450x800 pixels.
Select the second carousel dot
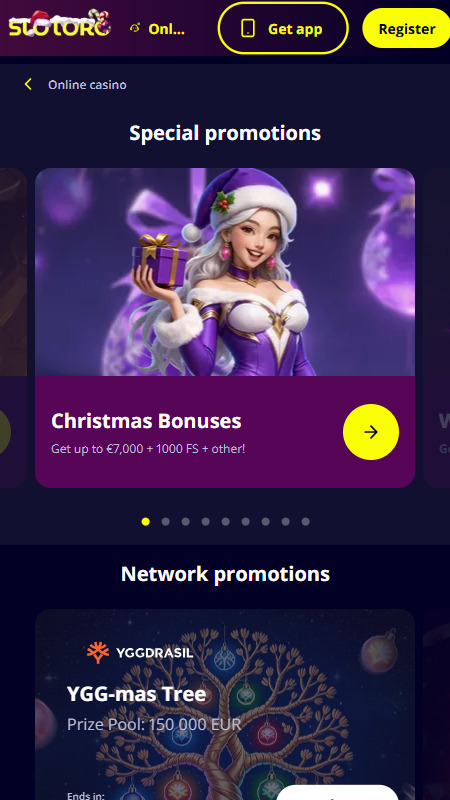165,521
